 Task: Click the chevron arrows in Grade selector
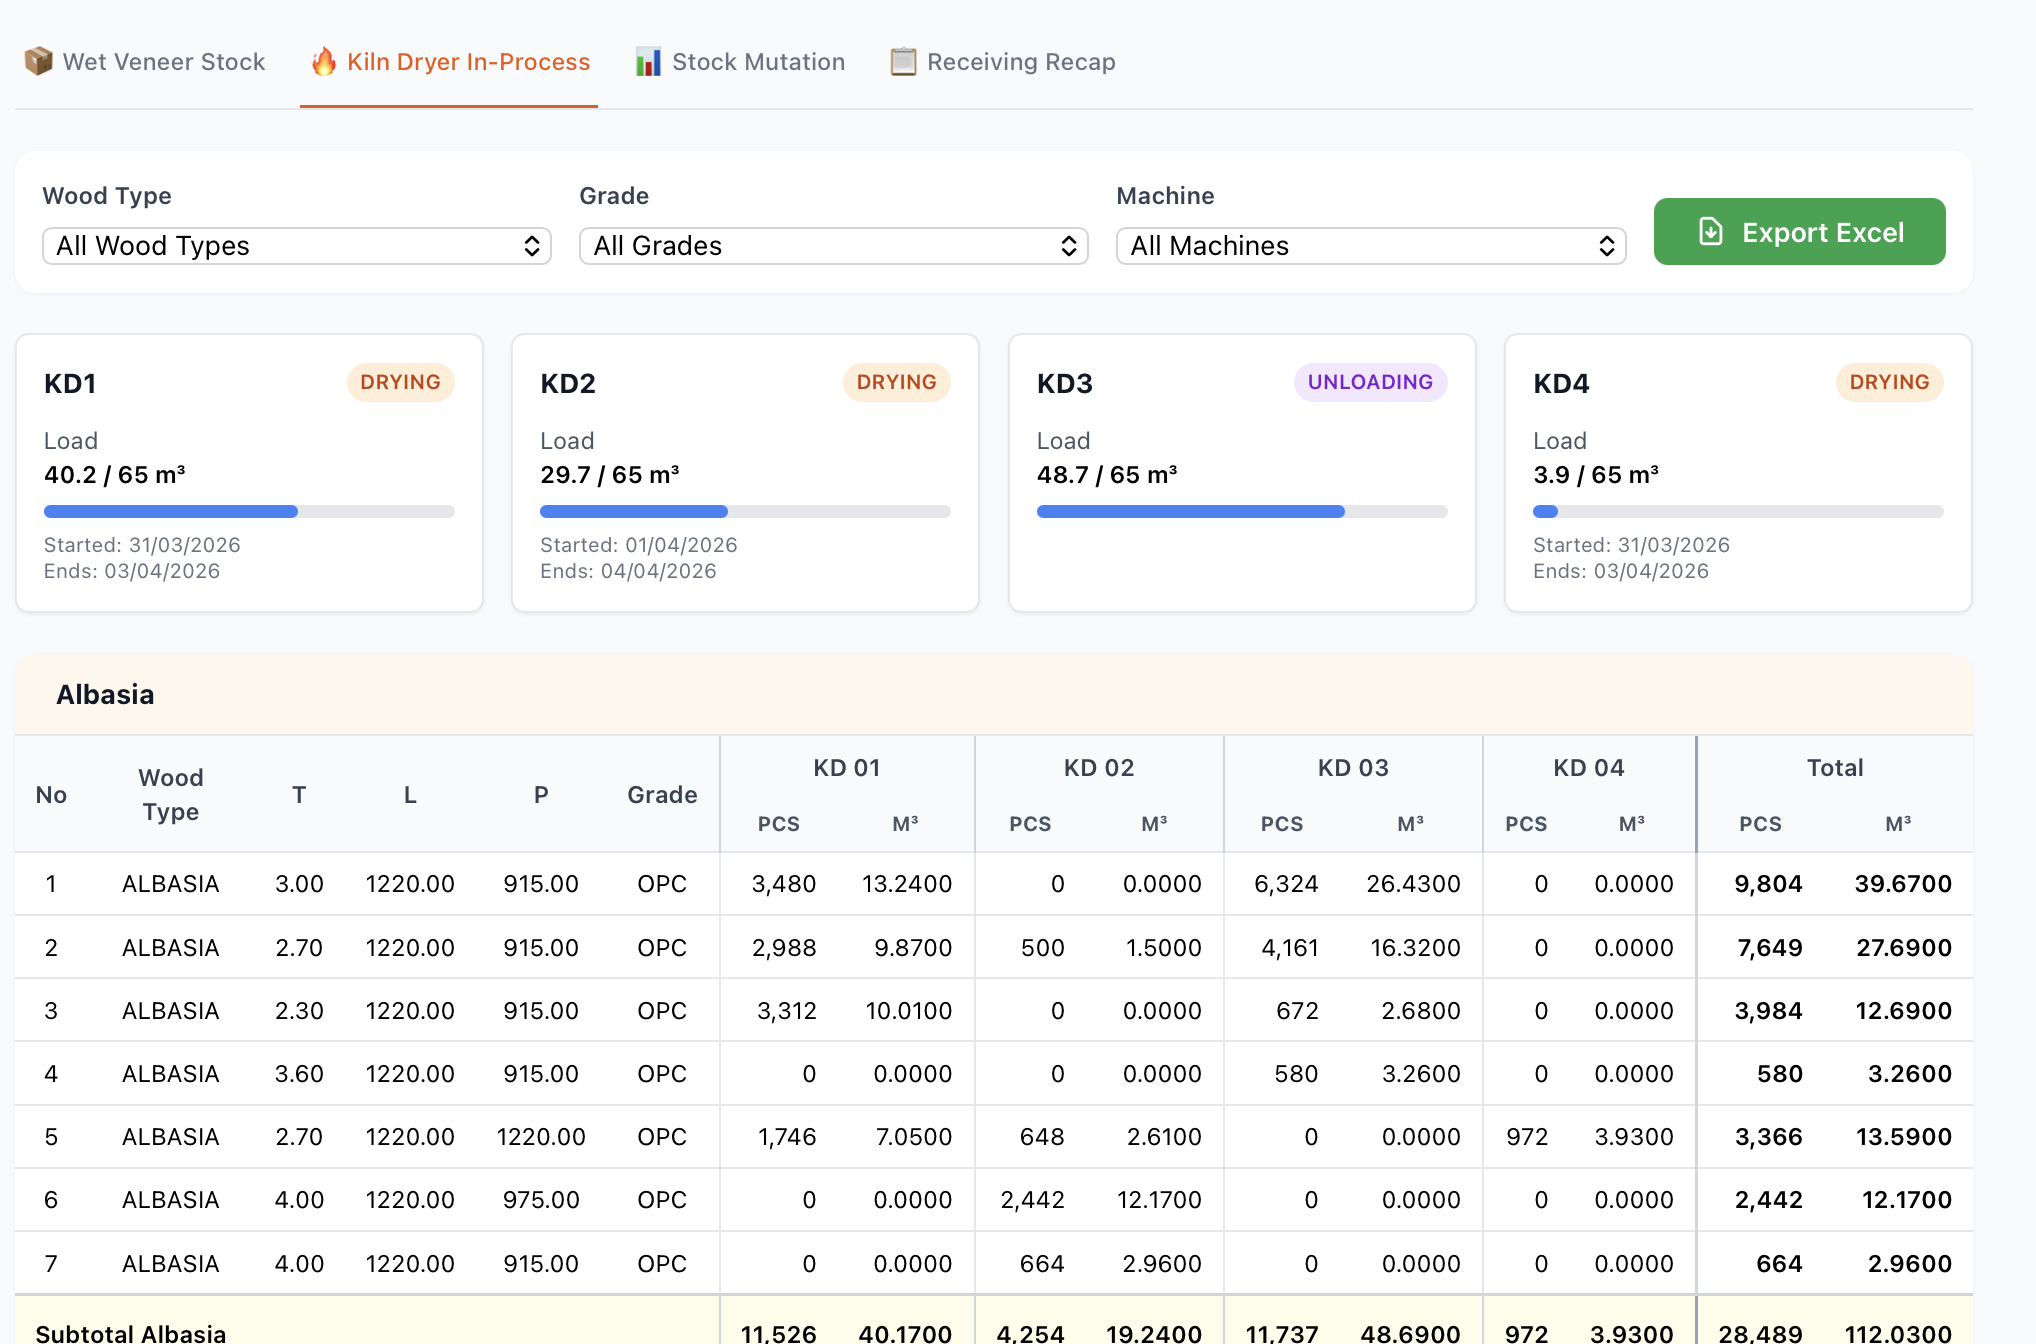(1068, 246)
